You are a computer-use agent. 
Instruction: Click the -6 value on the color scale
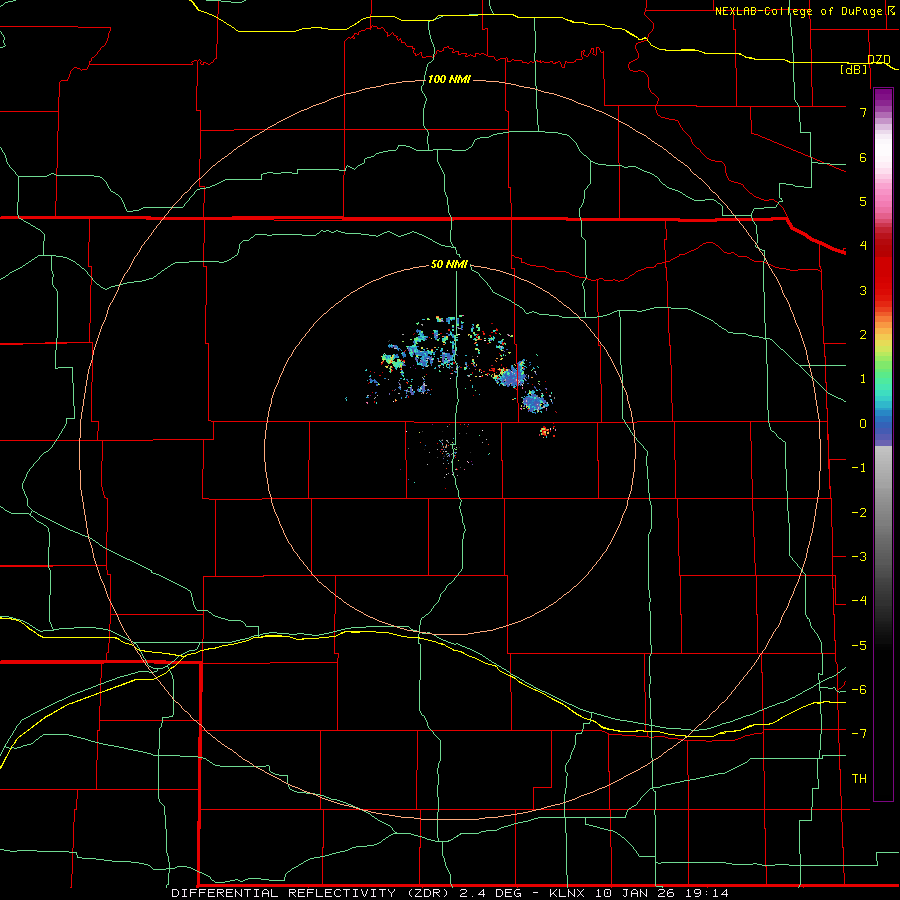pyautogui.click(x=859, y=690)
